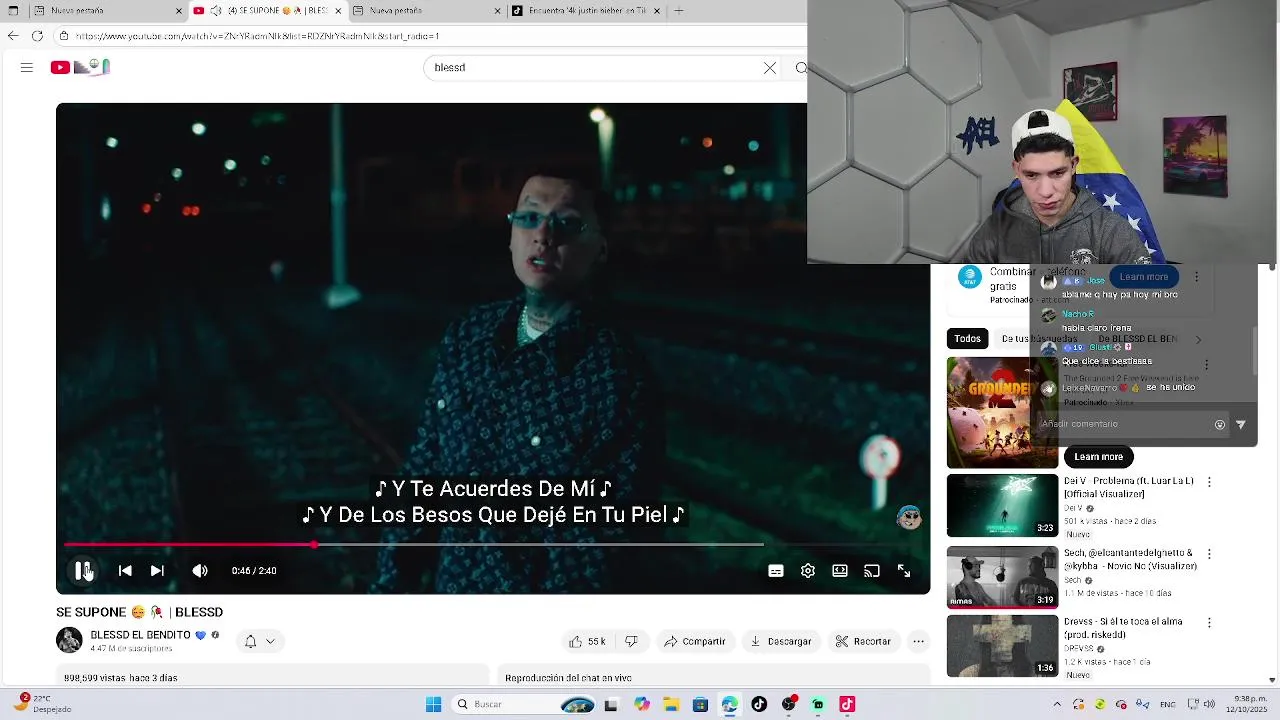The width and height of the screenshot is (1280, 720).
Task: Open the YouTube guide hamburger menu
Action: [x=27, y=67]
